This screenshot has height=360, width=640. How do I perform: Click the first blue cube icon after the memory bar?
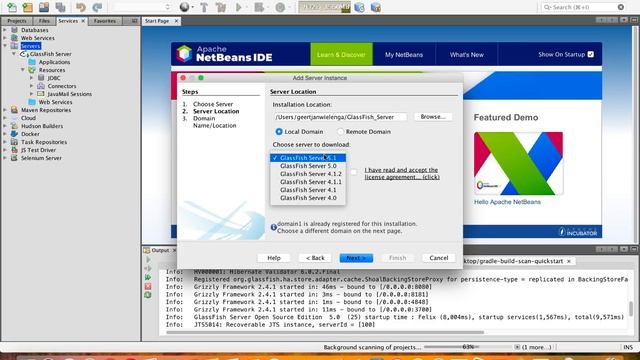359,7
